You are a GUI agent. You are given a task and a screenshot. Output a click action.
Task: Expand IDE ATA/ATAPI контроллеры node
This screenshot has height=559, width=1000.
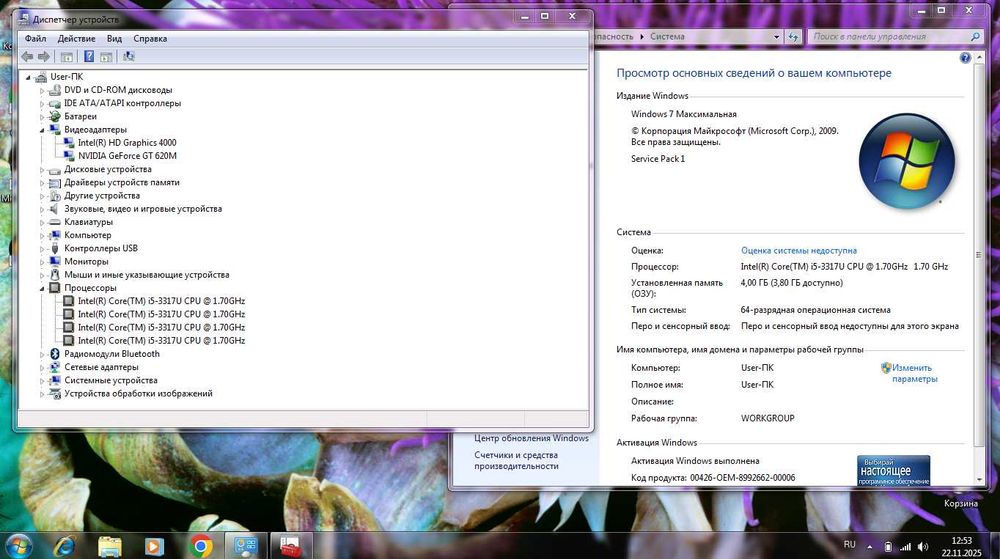coord(42,104)
